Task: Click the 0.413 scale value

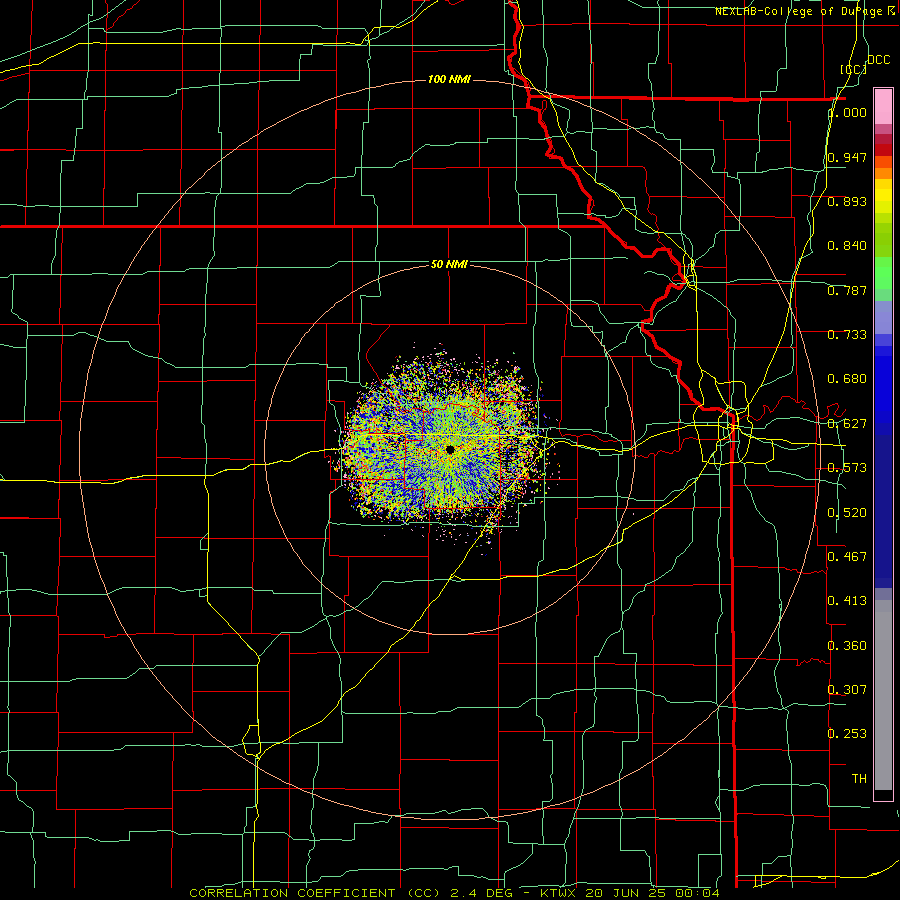Action: (x=847, y=601)
